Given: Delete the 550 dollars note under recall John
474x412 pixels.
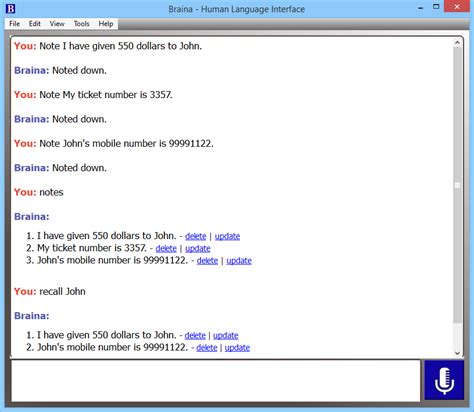Looking at the screenshot, I should tap(195, 336).
